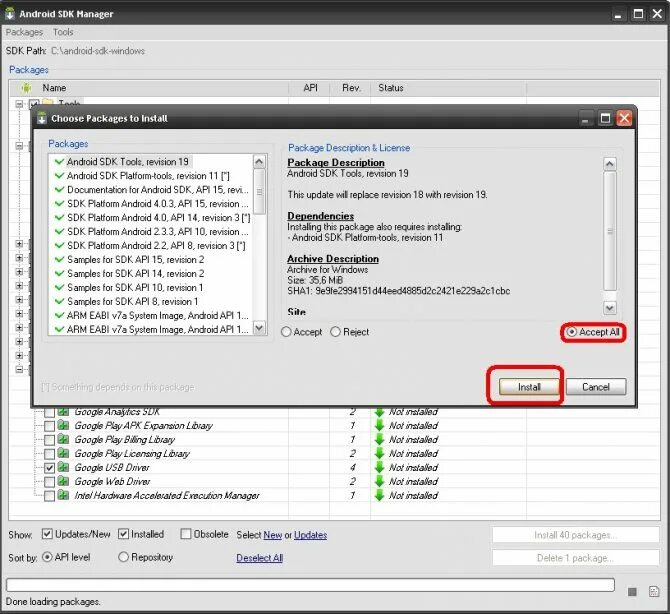Click download arrow for Google Play Billing Library
Viewport: 670px width, 614px height.
(379, 440)
